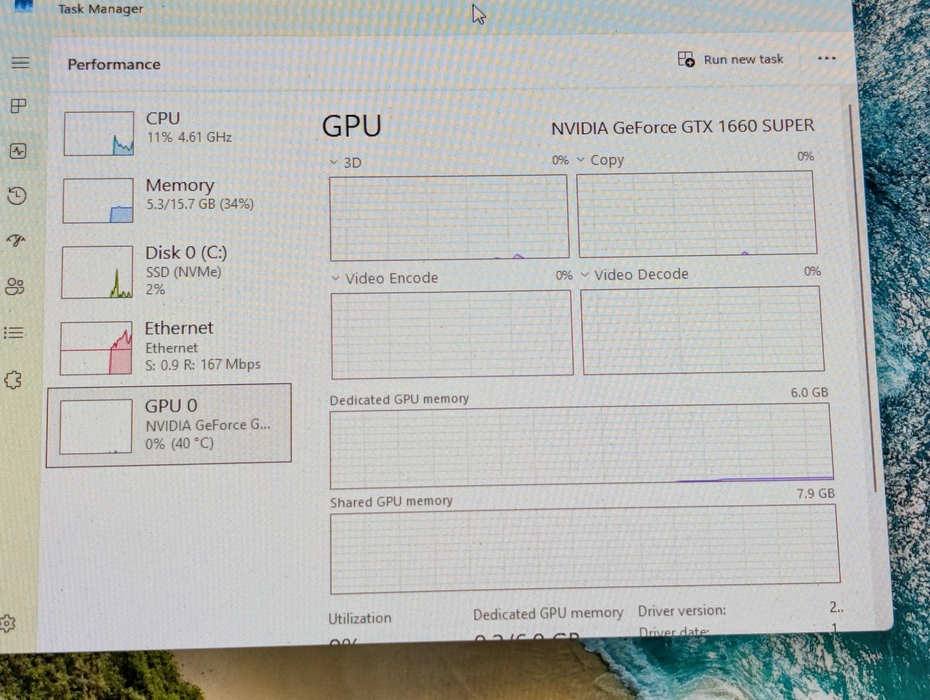The width and height of the screenshot is (930, 700).
Task: Open the App history page icon
Action: click(17, 196)
